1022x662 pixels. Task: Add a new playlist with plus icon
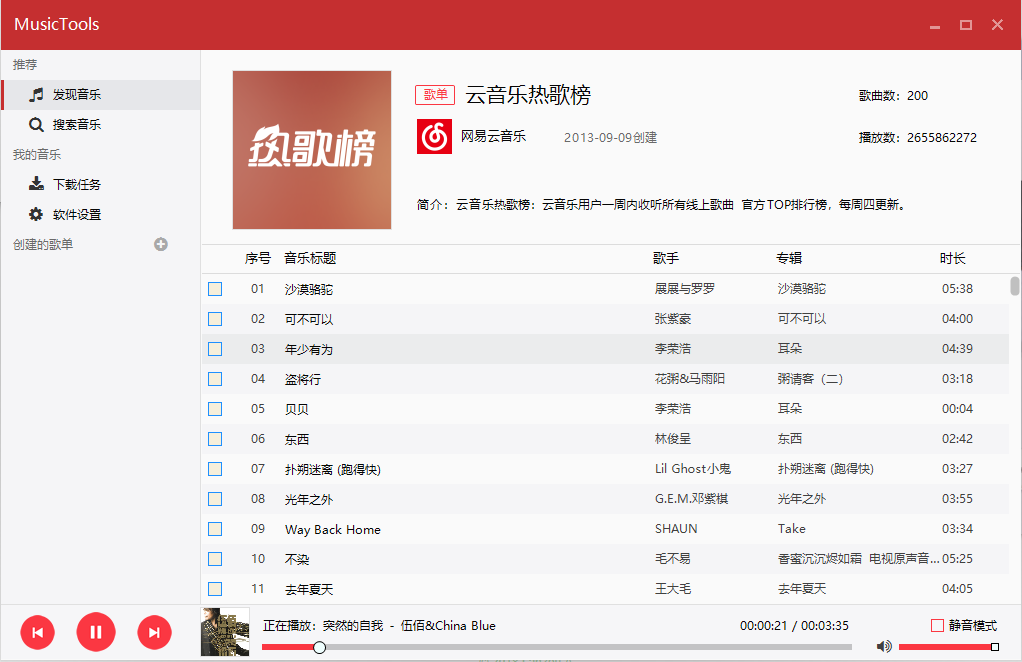tap(161, 244)
